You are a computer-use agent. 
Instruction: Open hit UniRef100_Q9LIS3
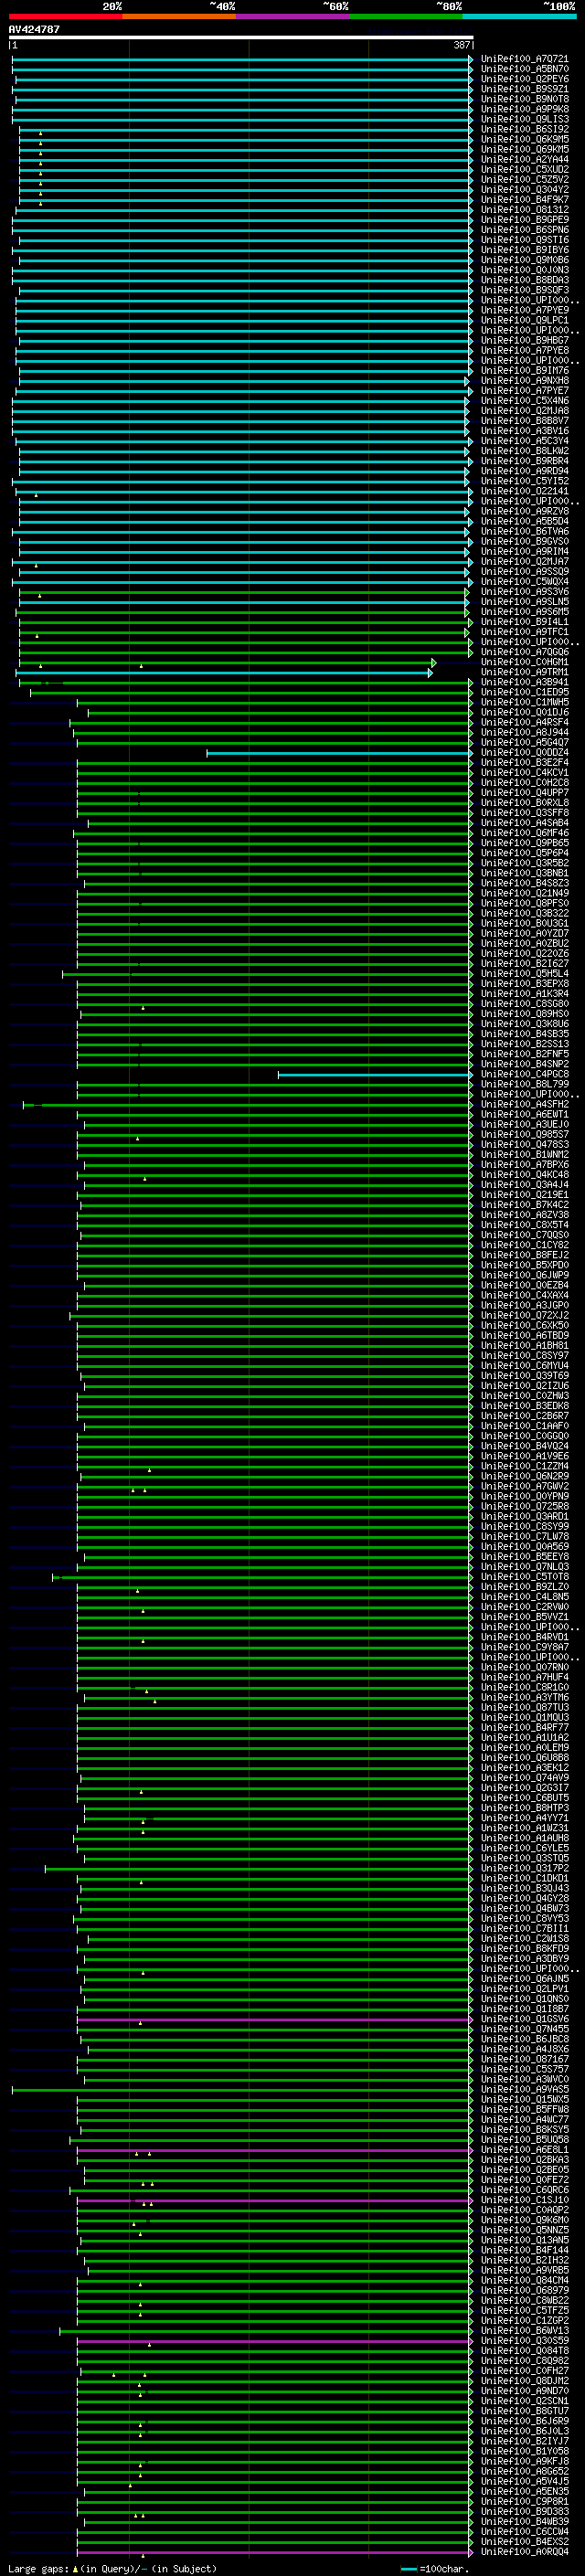click(525, 119)
